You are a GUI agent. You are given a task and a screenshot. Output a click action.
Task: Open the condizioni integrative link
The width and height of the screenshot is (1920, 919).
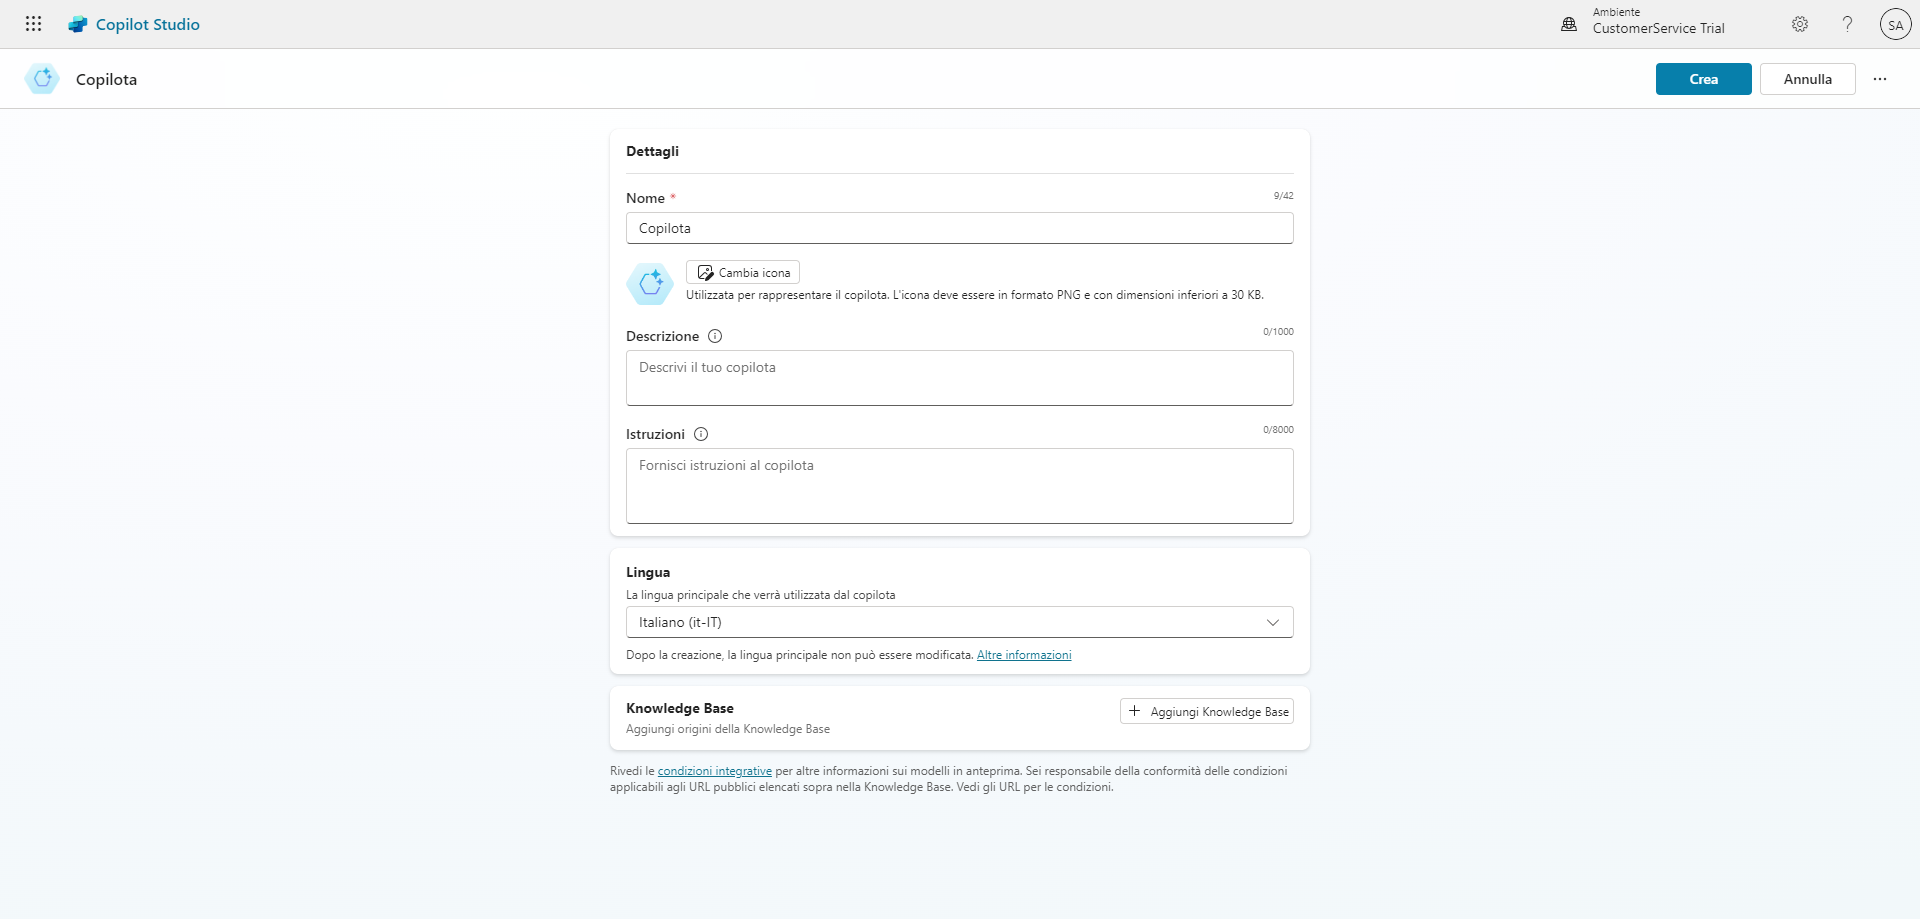[715, 771]
